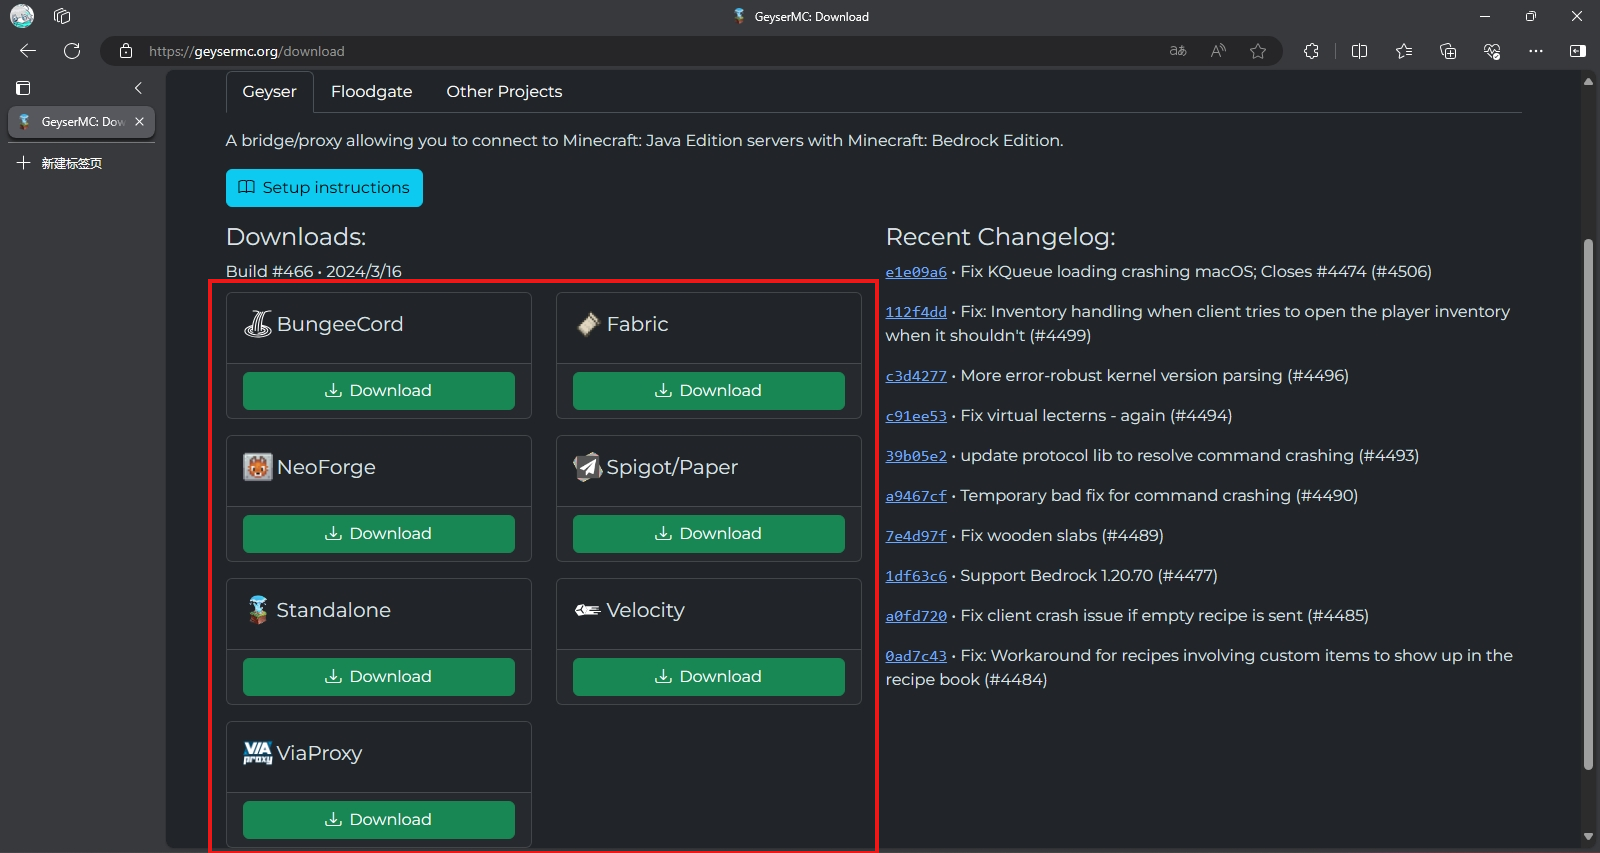Open the settings and more ellipsis menu

click(x=1536, y=51)
